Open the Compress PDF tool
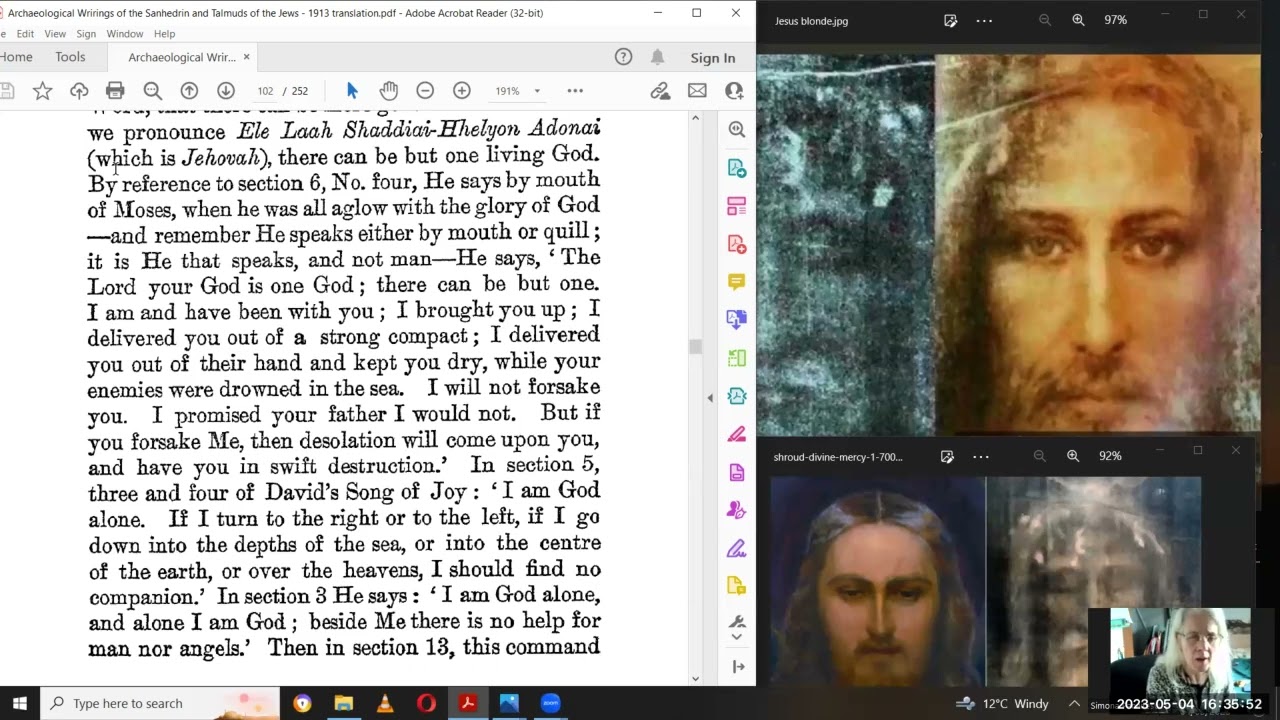The height and width of the screenshot is (720, 1280). tap(737, 396)
